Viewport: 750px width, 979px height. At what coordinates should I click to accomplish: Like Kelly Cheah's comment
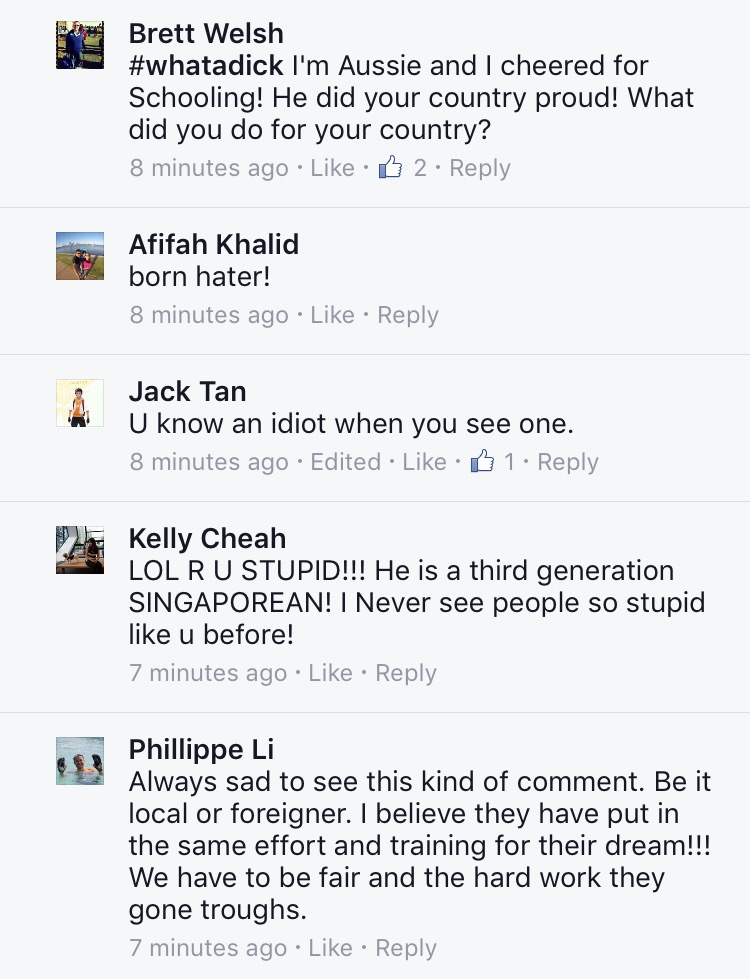(x=330, y=673)
